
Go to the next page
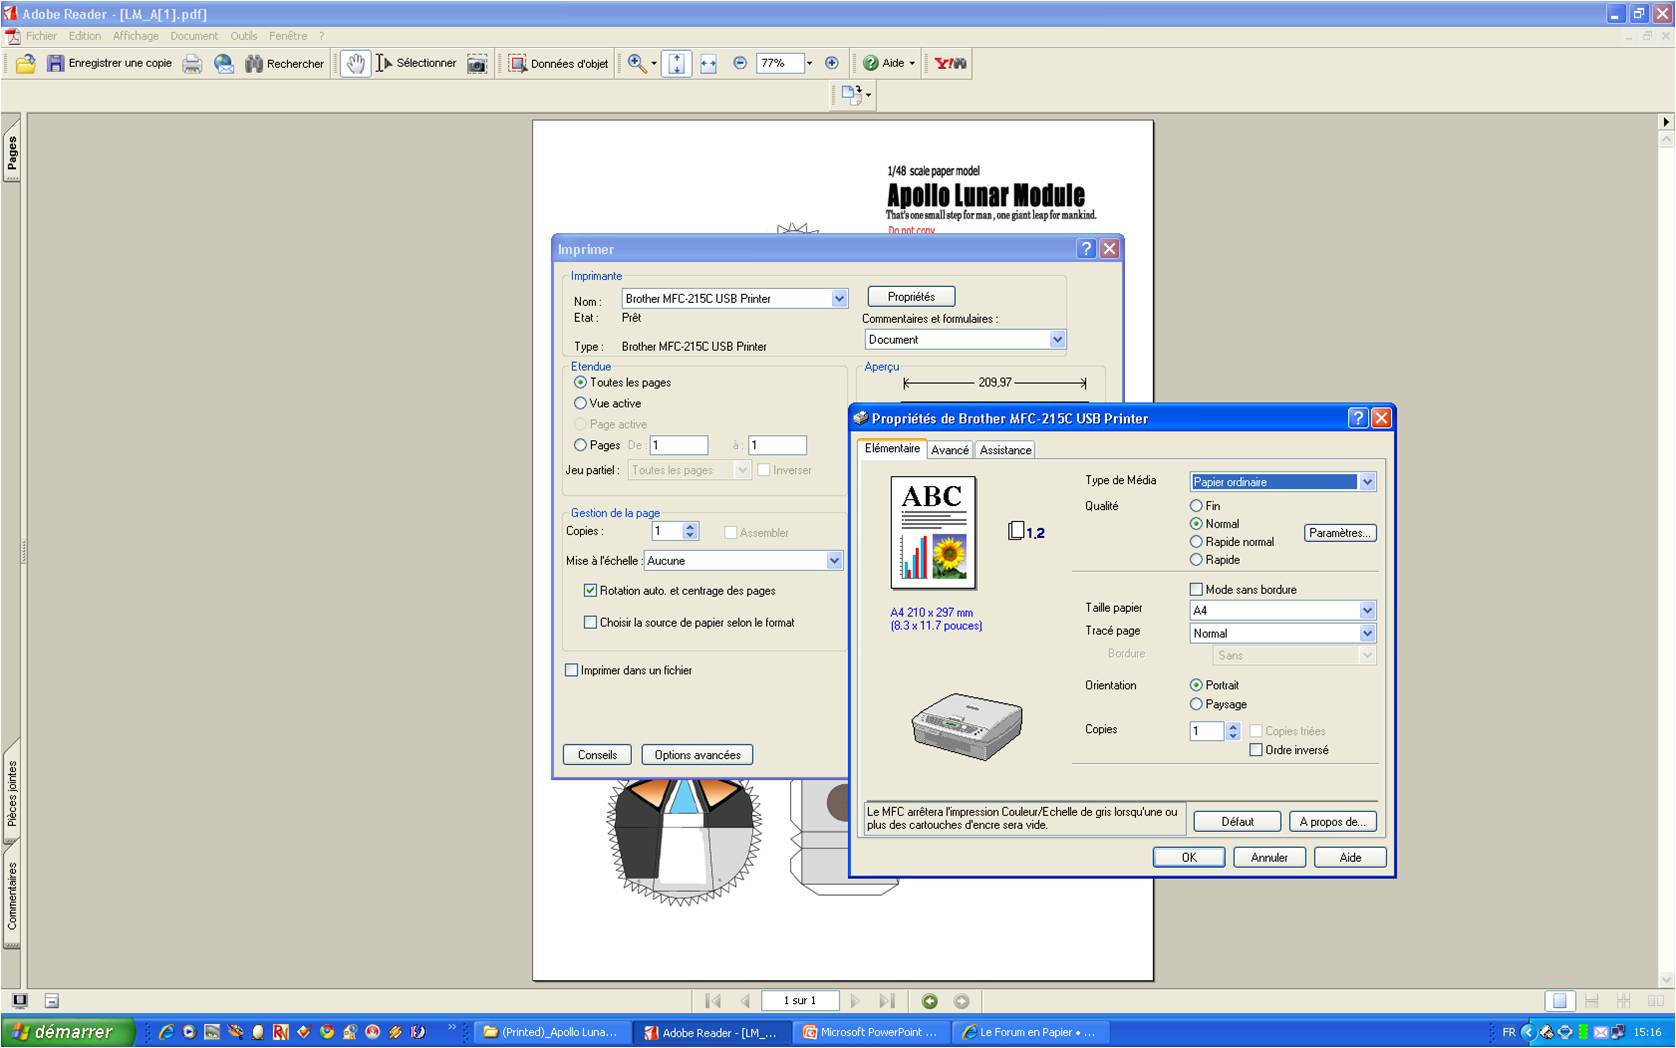(855, 1000)
